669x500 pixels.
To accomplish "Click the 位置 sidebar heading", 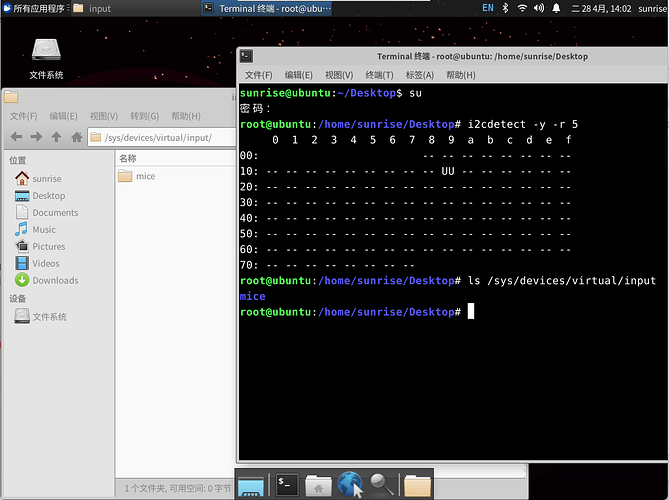I will click(x=17, y=160).
